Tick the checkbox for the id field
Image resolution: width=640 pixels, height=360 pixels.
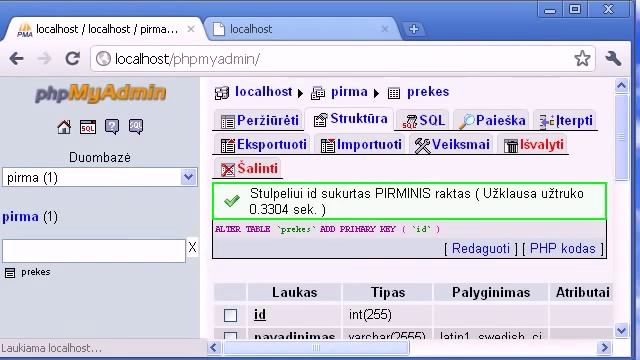tap(230, 315)
